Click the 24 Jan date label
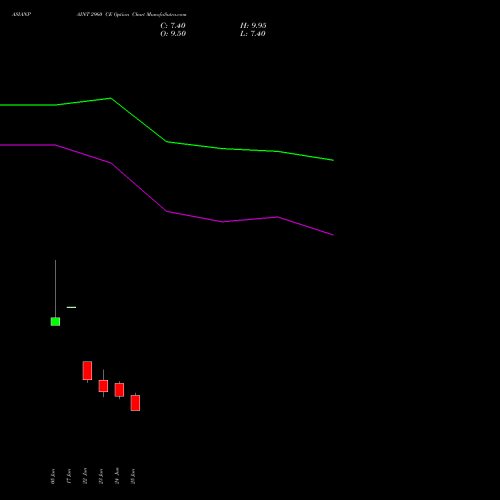Viewport: 500px width, 500px height. pos(117,476)
